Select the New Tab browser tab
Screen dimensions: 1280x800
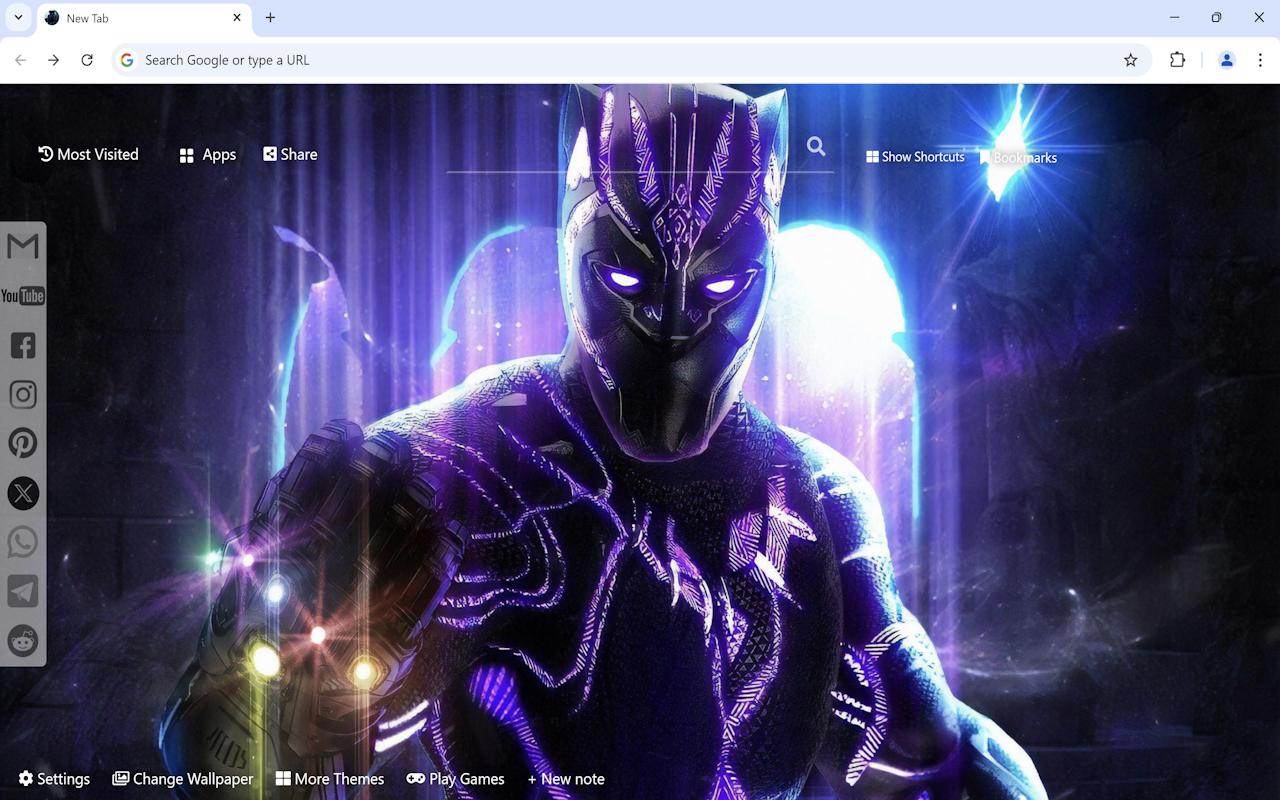(144, 18)
